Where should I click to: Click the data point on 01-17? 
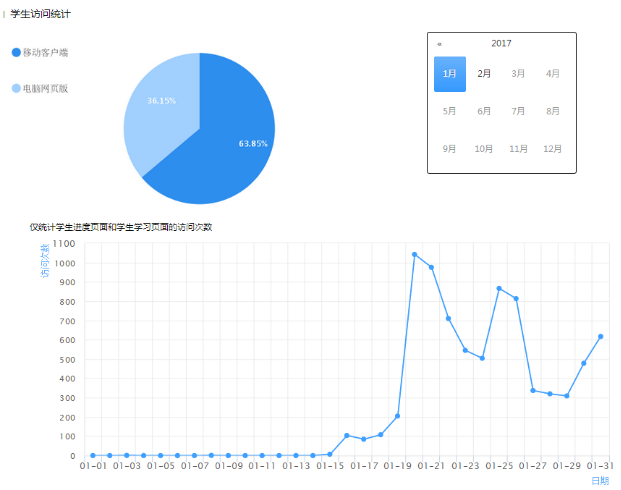(364, 439)
